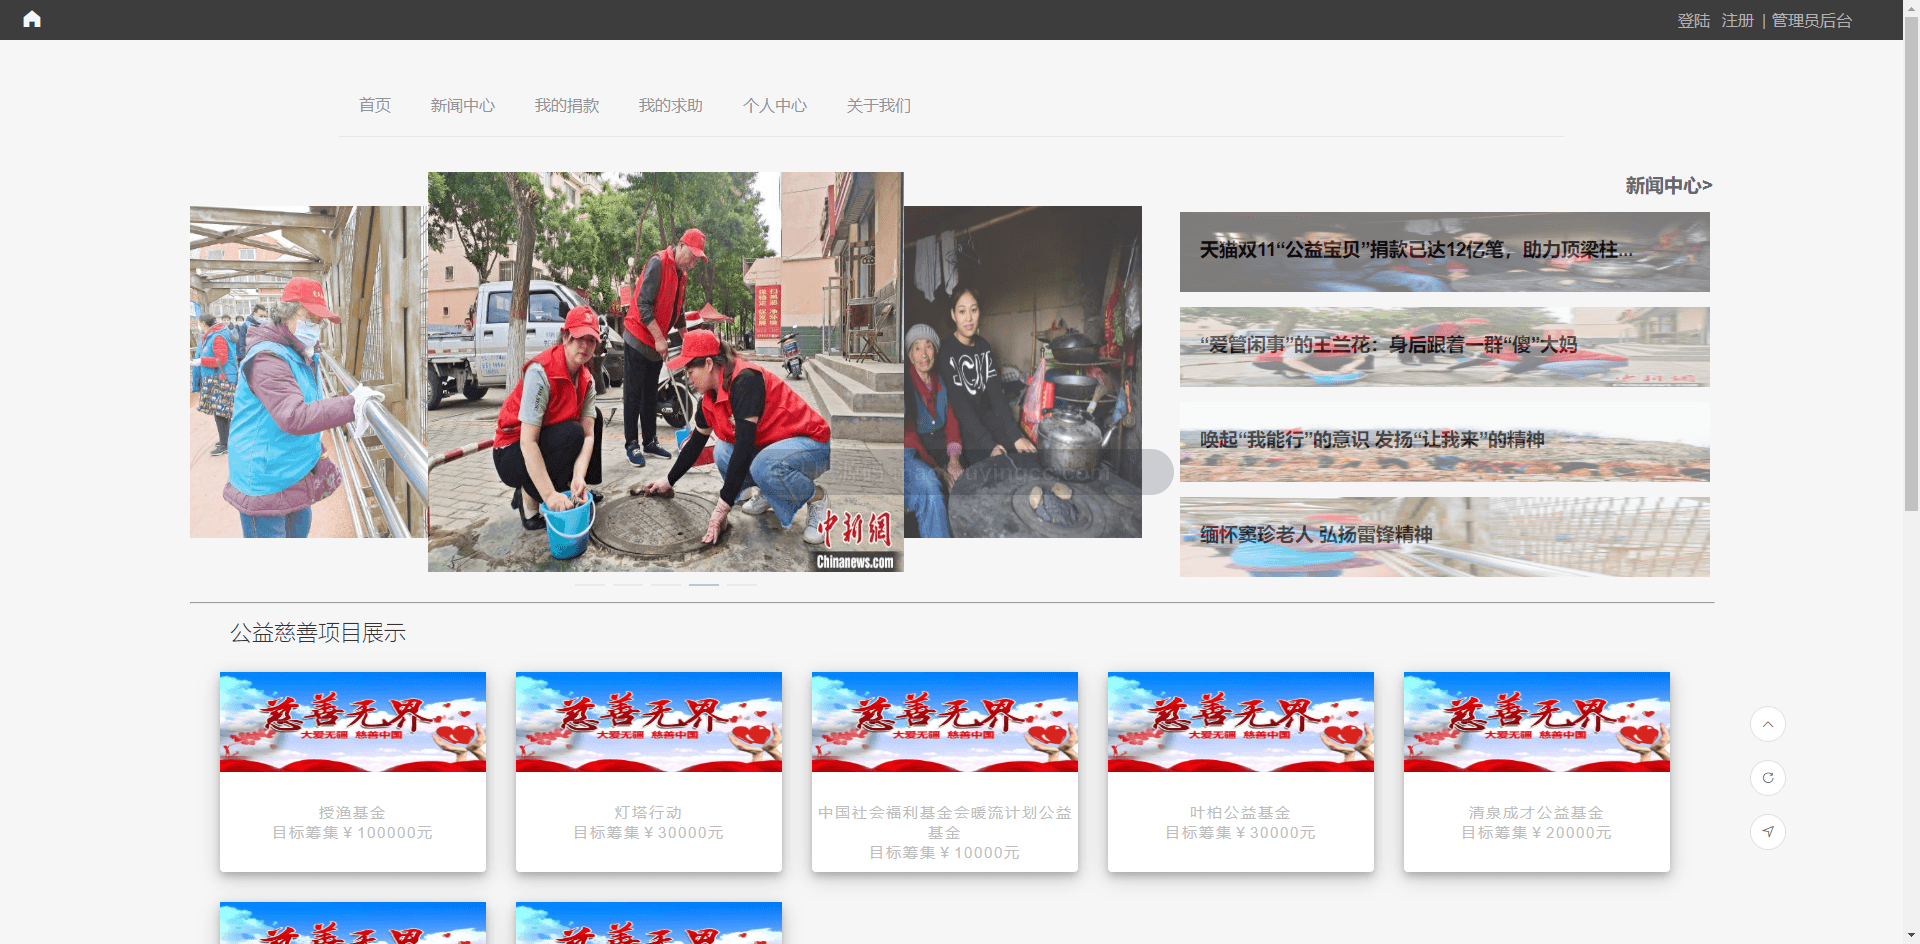The height and width of the screenshot is (944, 1920).
Task: Click the 登陆 link in the top bar
Action: [x=1694, y=20]
